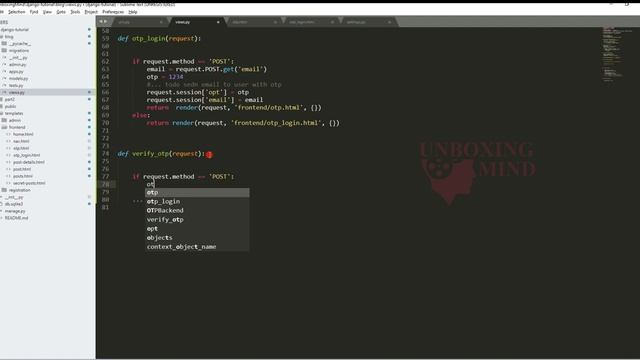
Task: Click the tab navigation forward arrow
Action: pos(106,22)
